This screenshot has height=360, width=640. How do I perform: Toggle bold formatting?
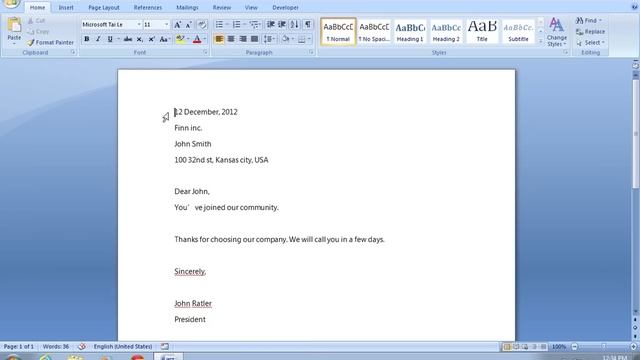pyautogui.click(x=87, y=39)
